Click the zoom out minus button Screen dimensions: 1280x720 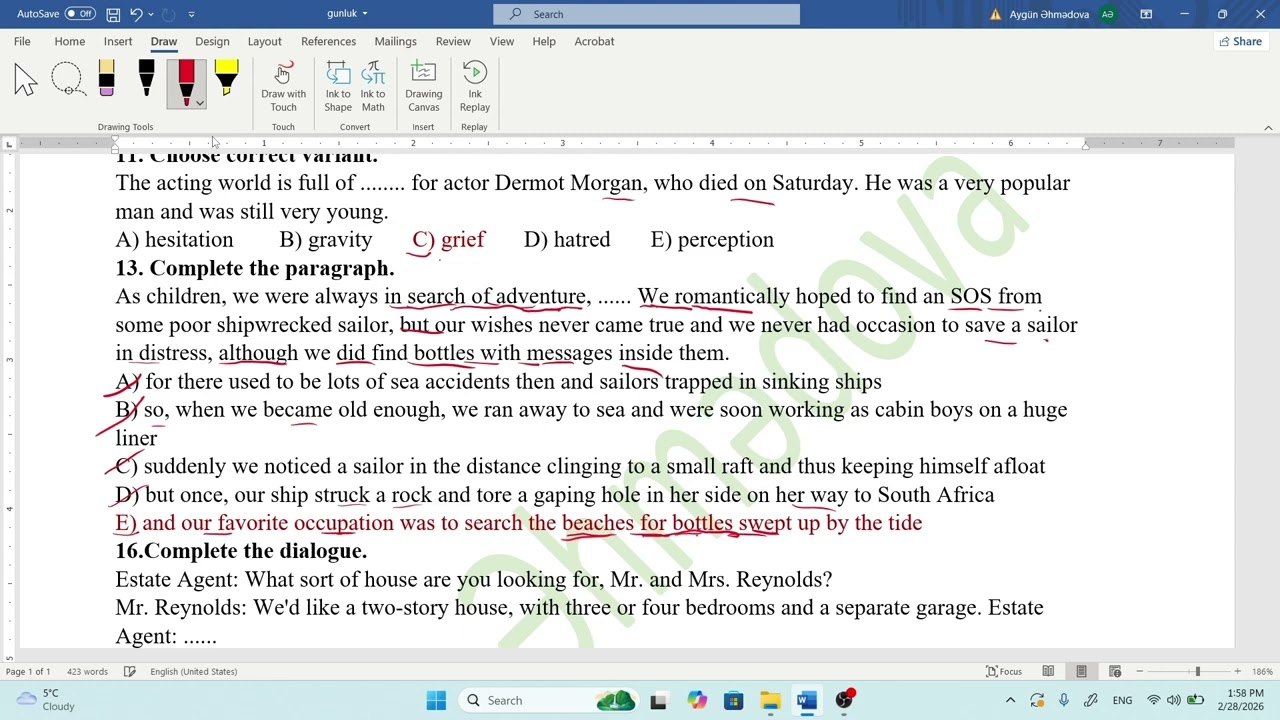click(1140, 672)
